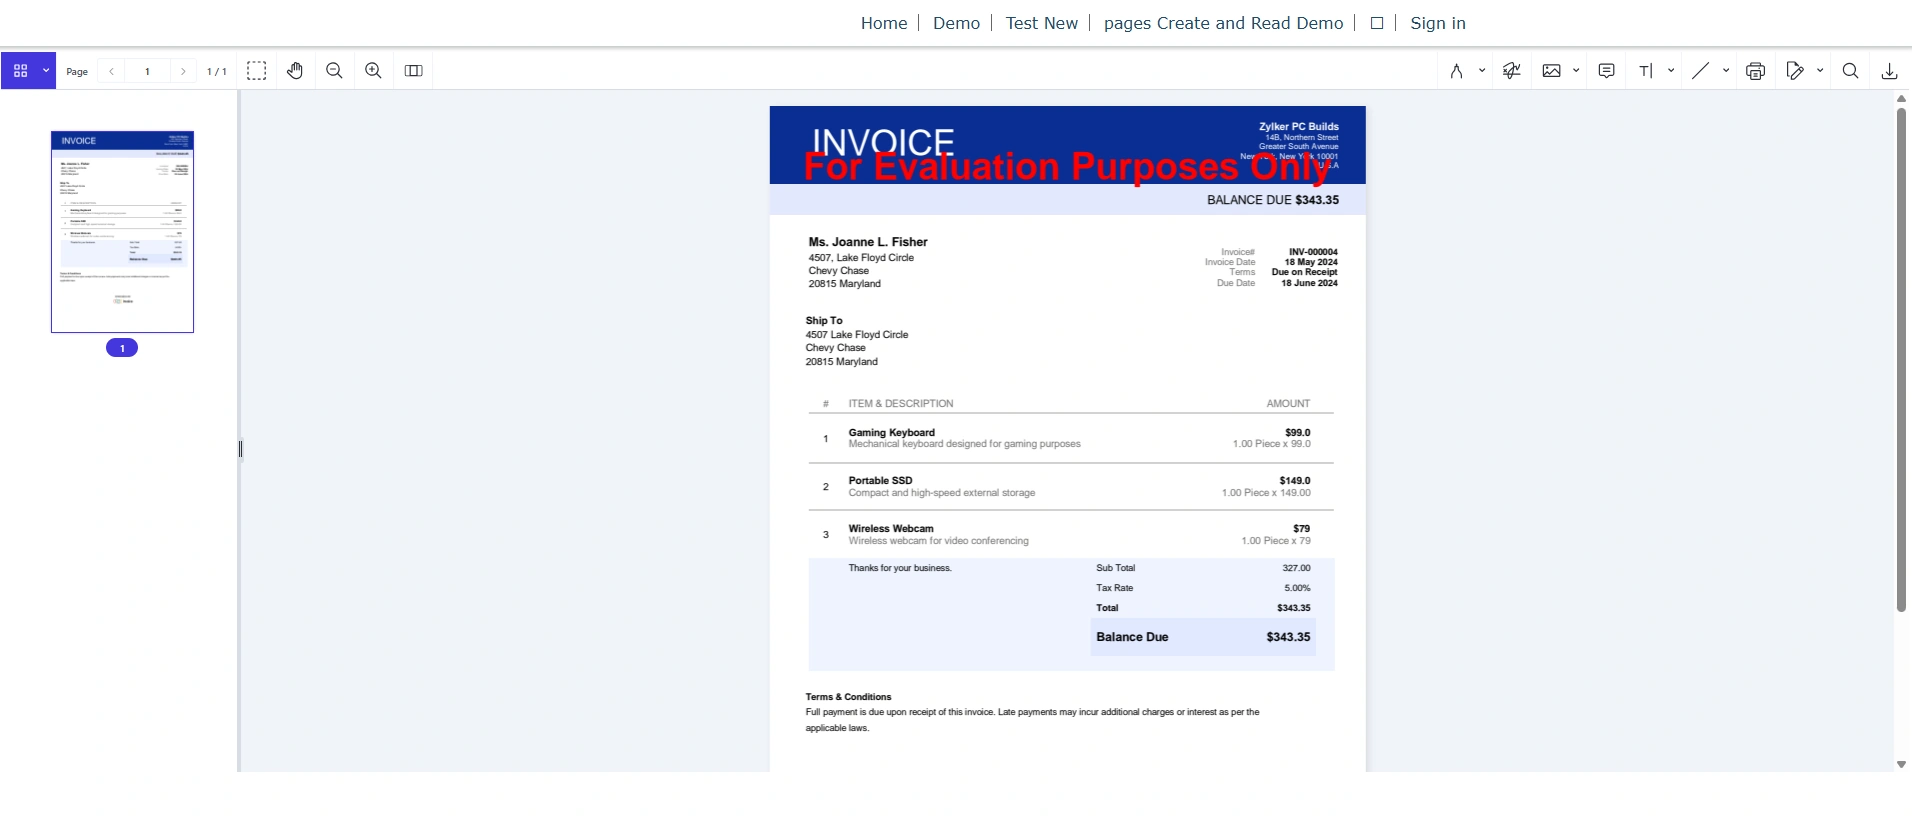Click the vertical scrollbar down arrow
This screenshot has height=818, width=1912.
pyautogui.click(x=1901, y=764)
